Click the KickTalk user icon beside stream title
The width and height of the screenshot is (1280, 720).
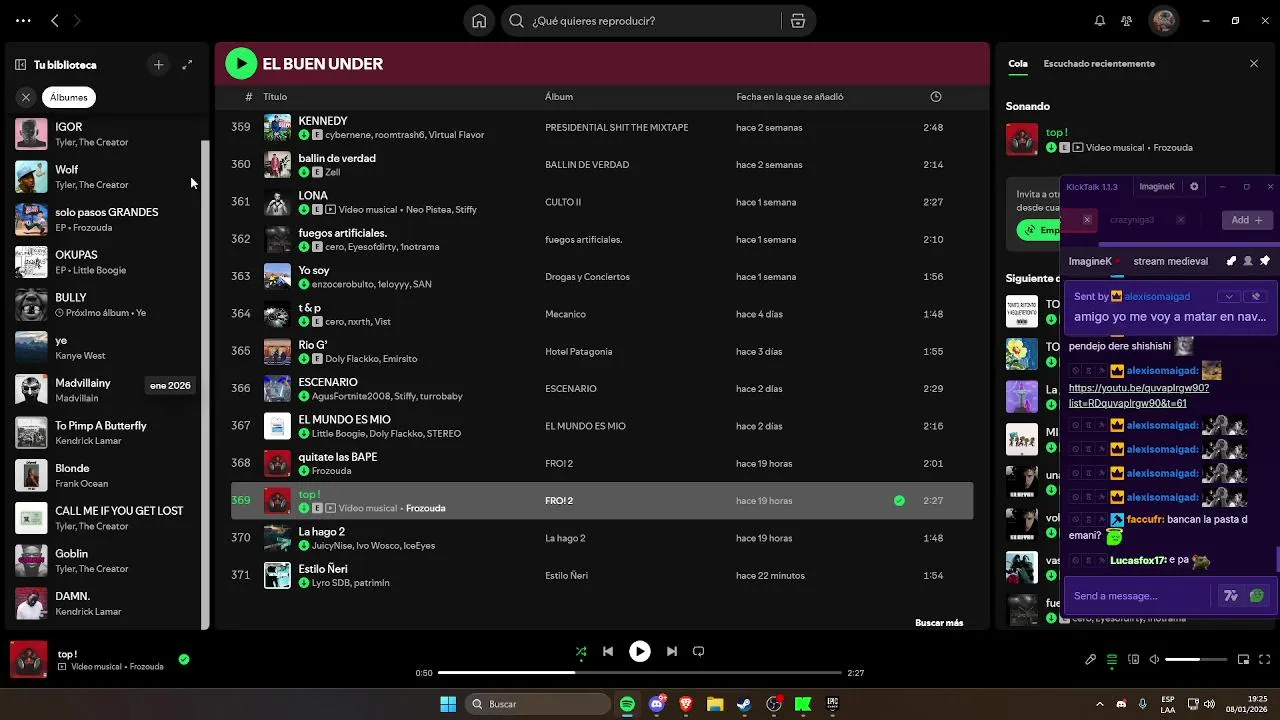click(x=1248, y=261)
